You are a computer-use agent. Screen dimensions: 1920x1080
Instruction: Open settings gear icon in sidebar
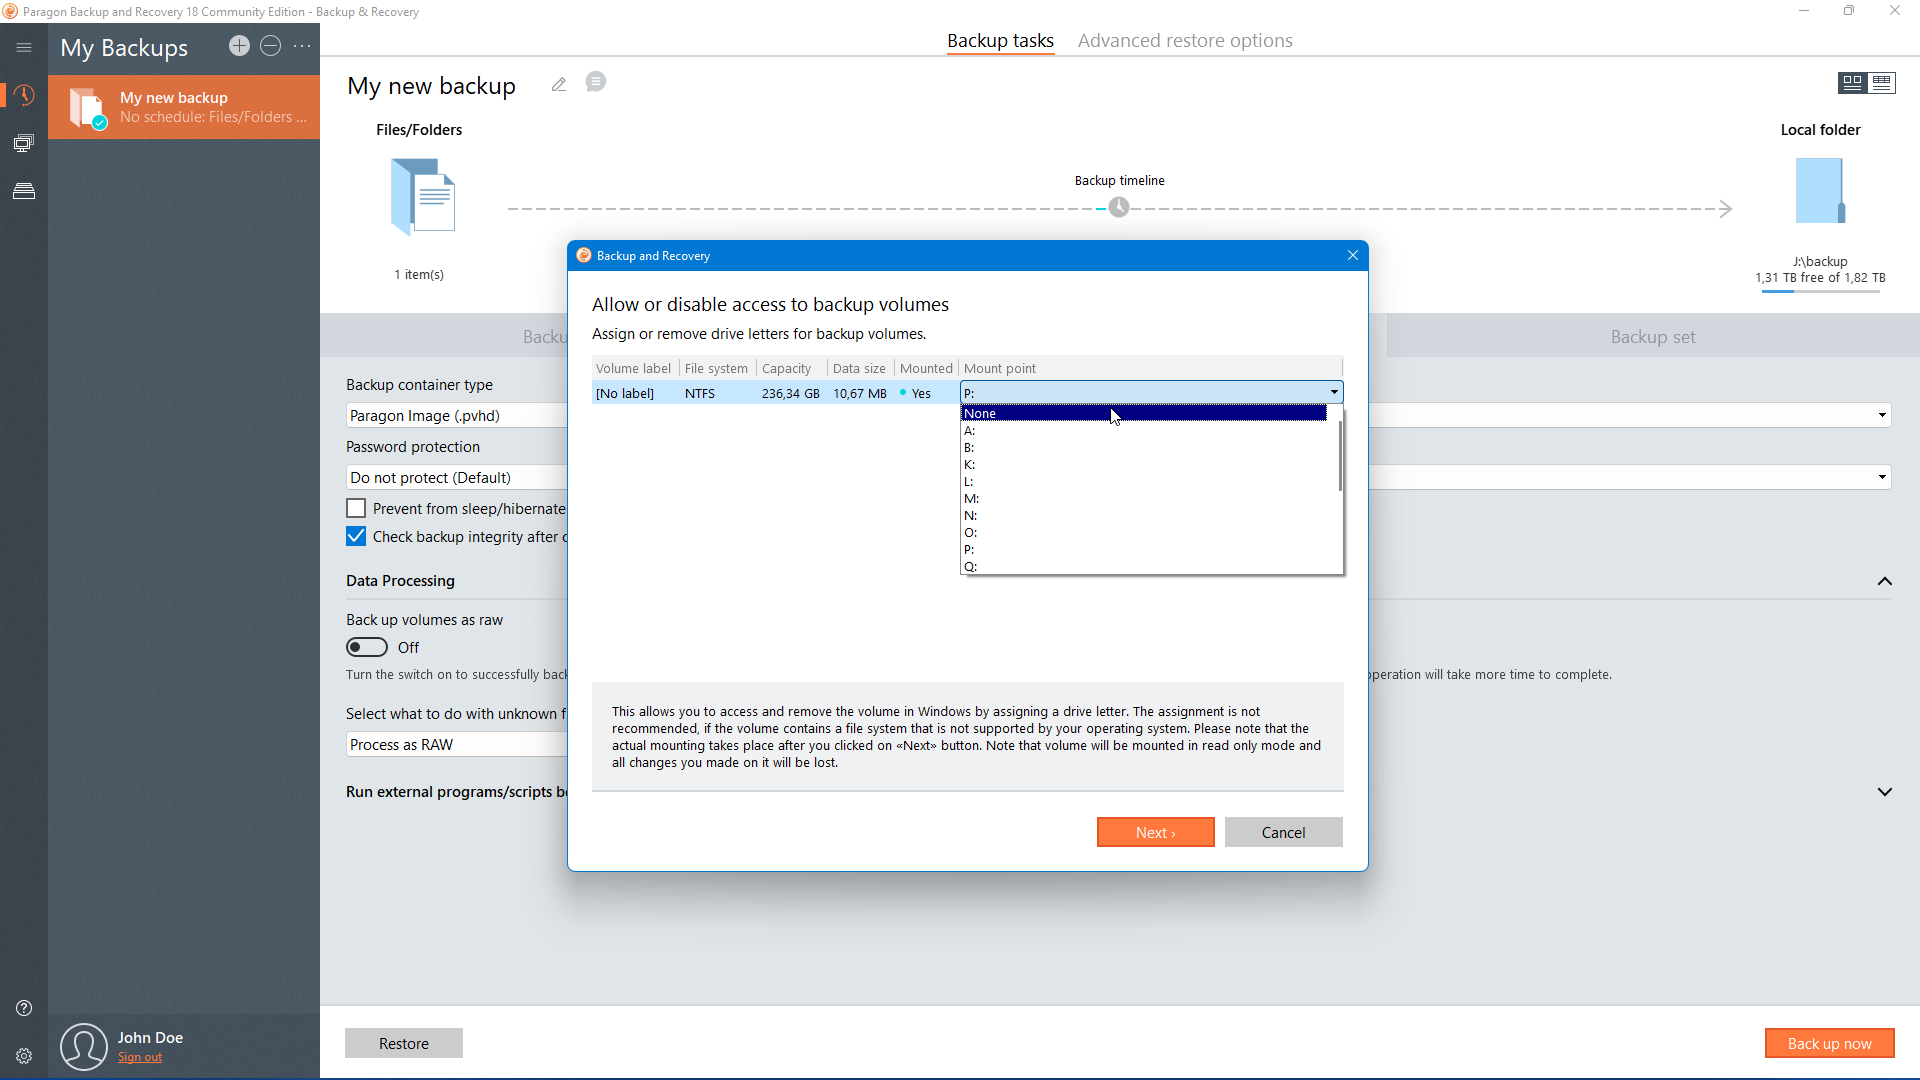tap(24, 1056)
